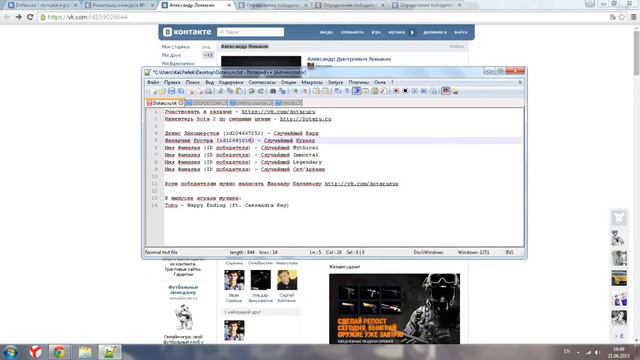Screen dimensions: 640x360
Task: Open the Правка menu
Action: pyautogui.click(x=172, y=82)
